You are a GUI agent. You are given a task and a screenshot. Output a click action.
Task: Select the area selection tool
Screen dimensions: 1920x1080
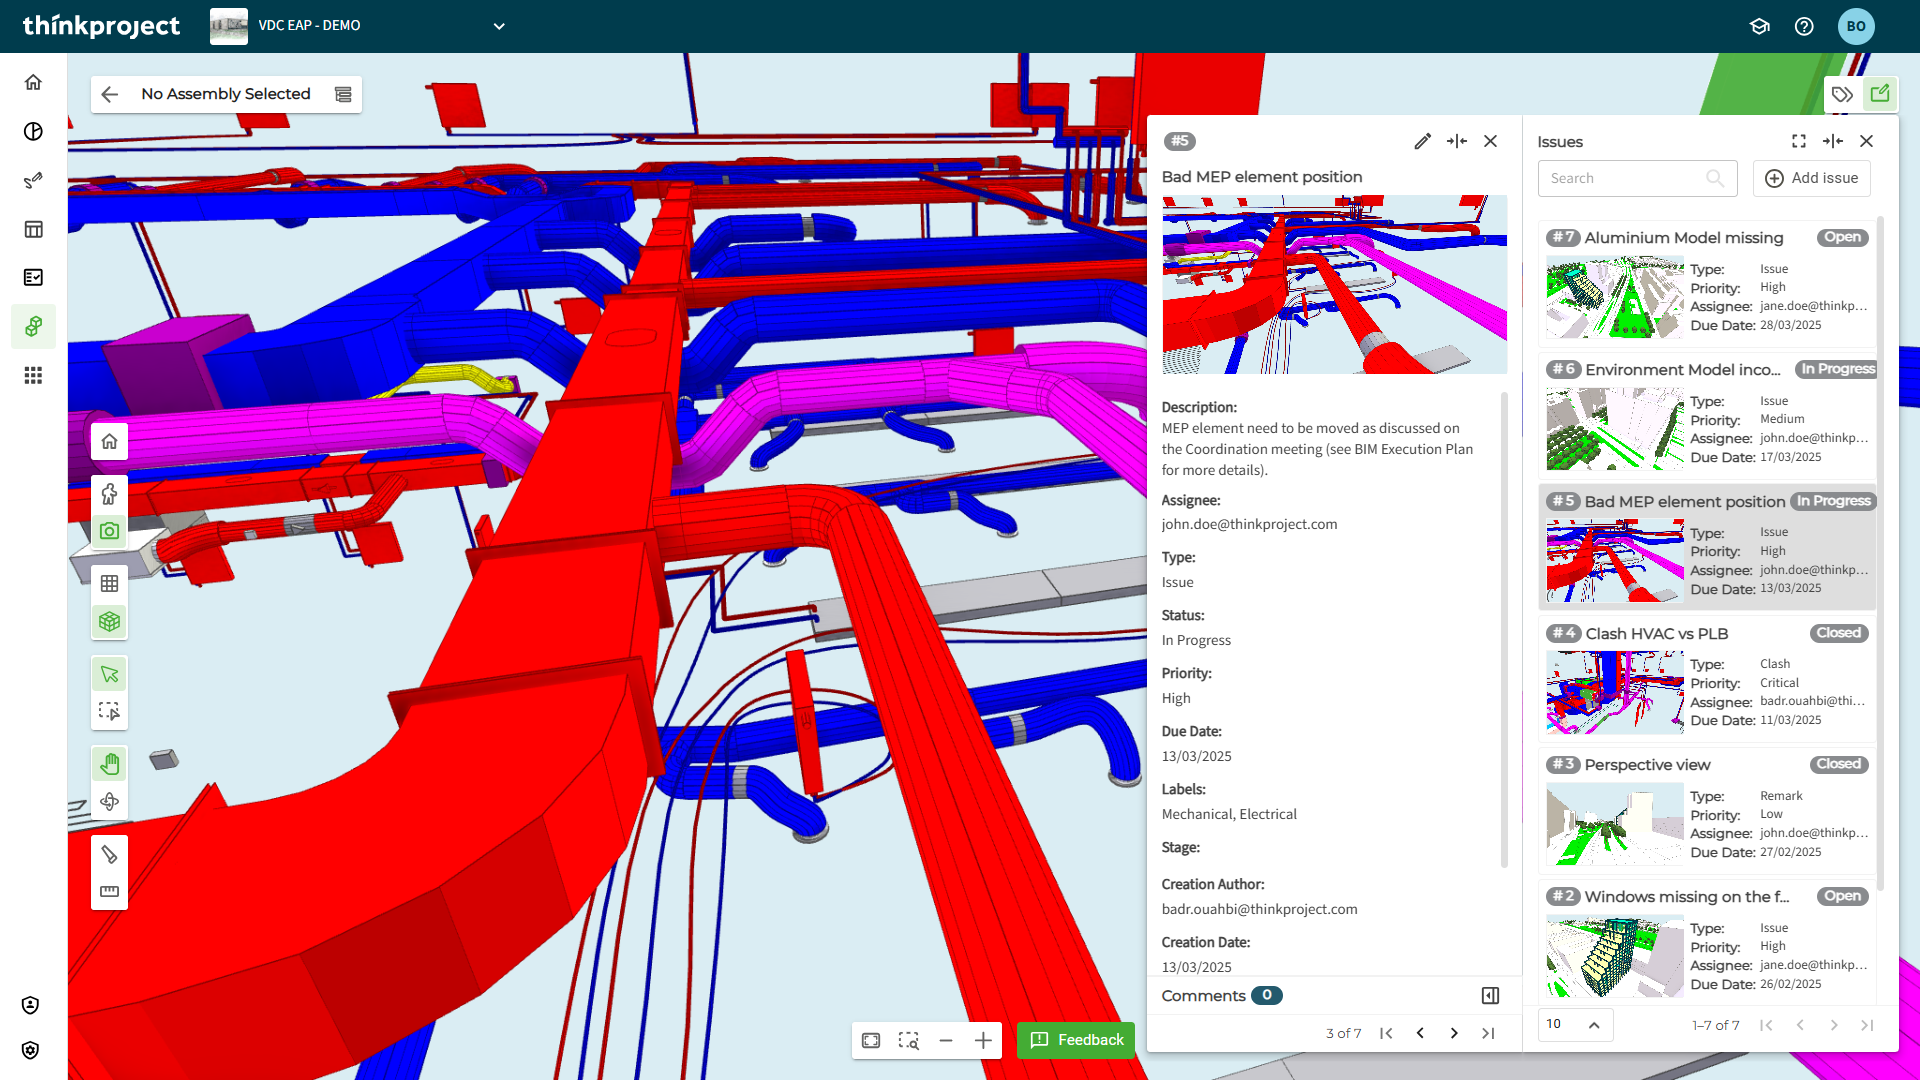click(110, 711)
